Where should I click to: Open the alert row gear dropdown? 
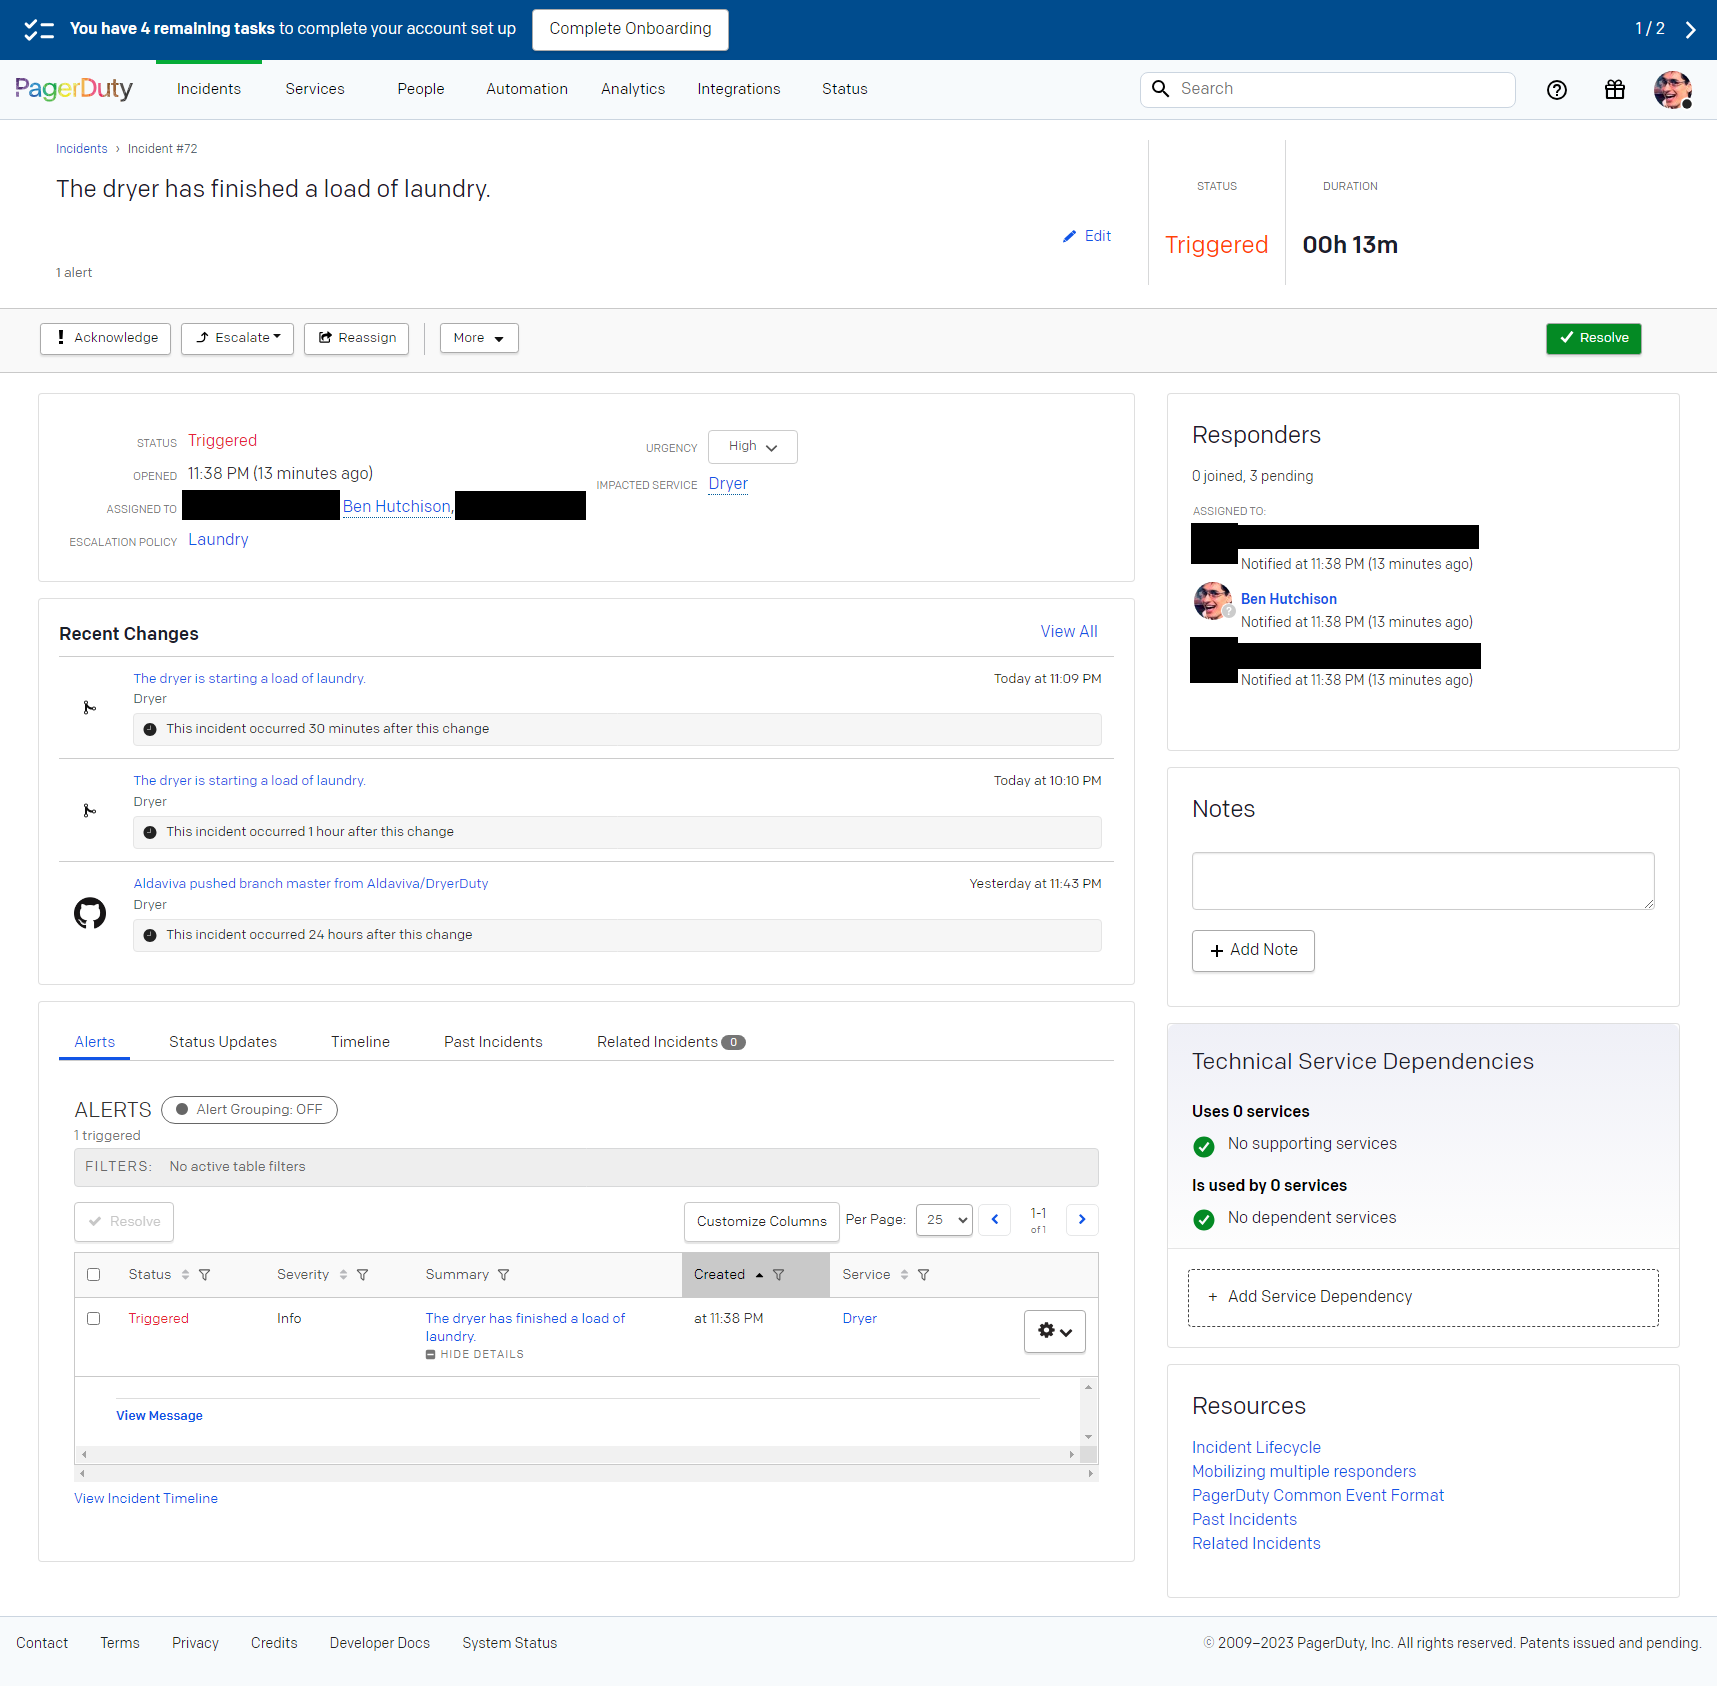[1055, 1332]
